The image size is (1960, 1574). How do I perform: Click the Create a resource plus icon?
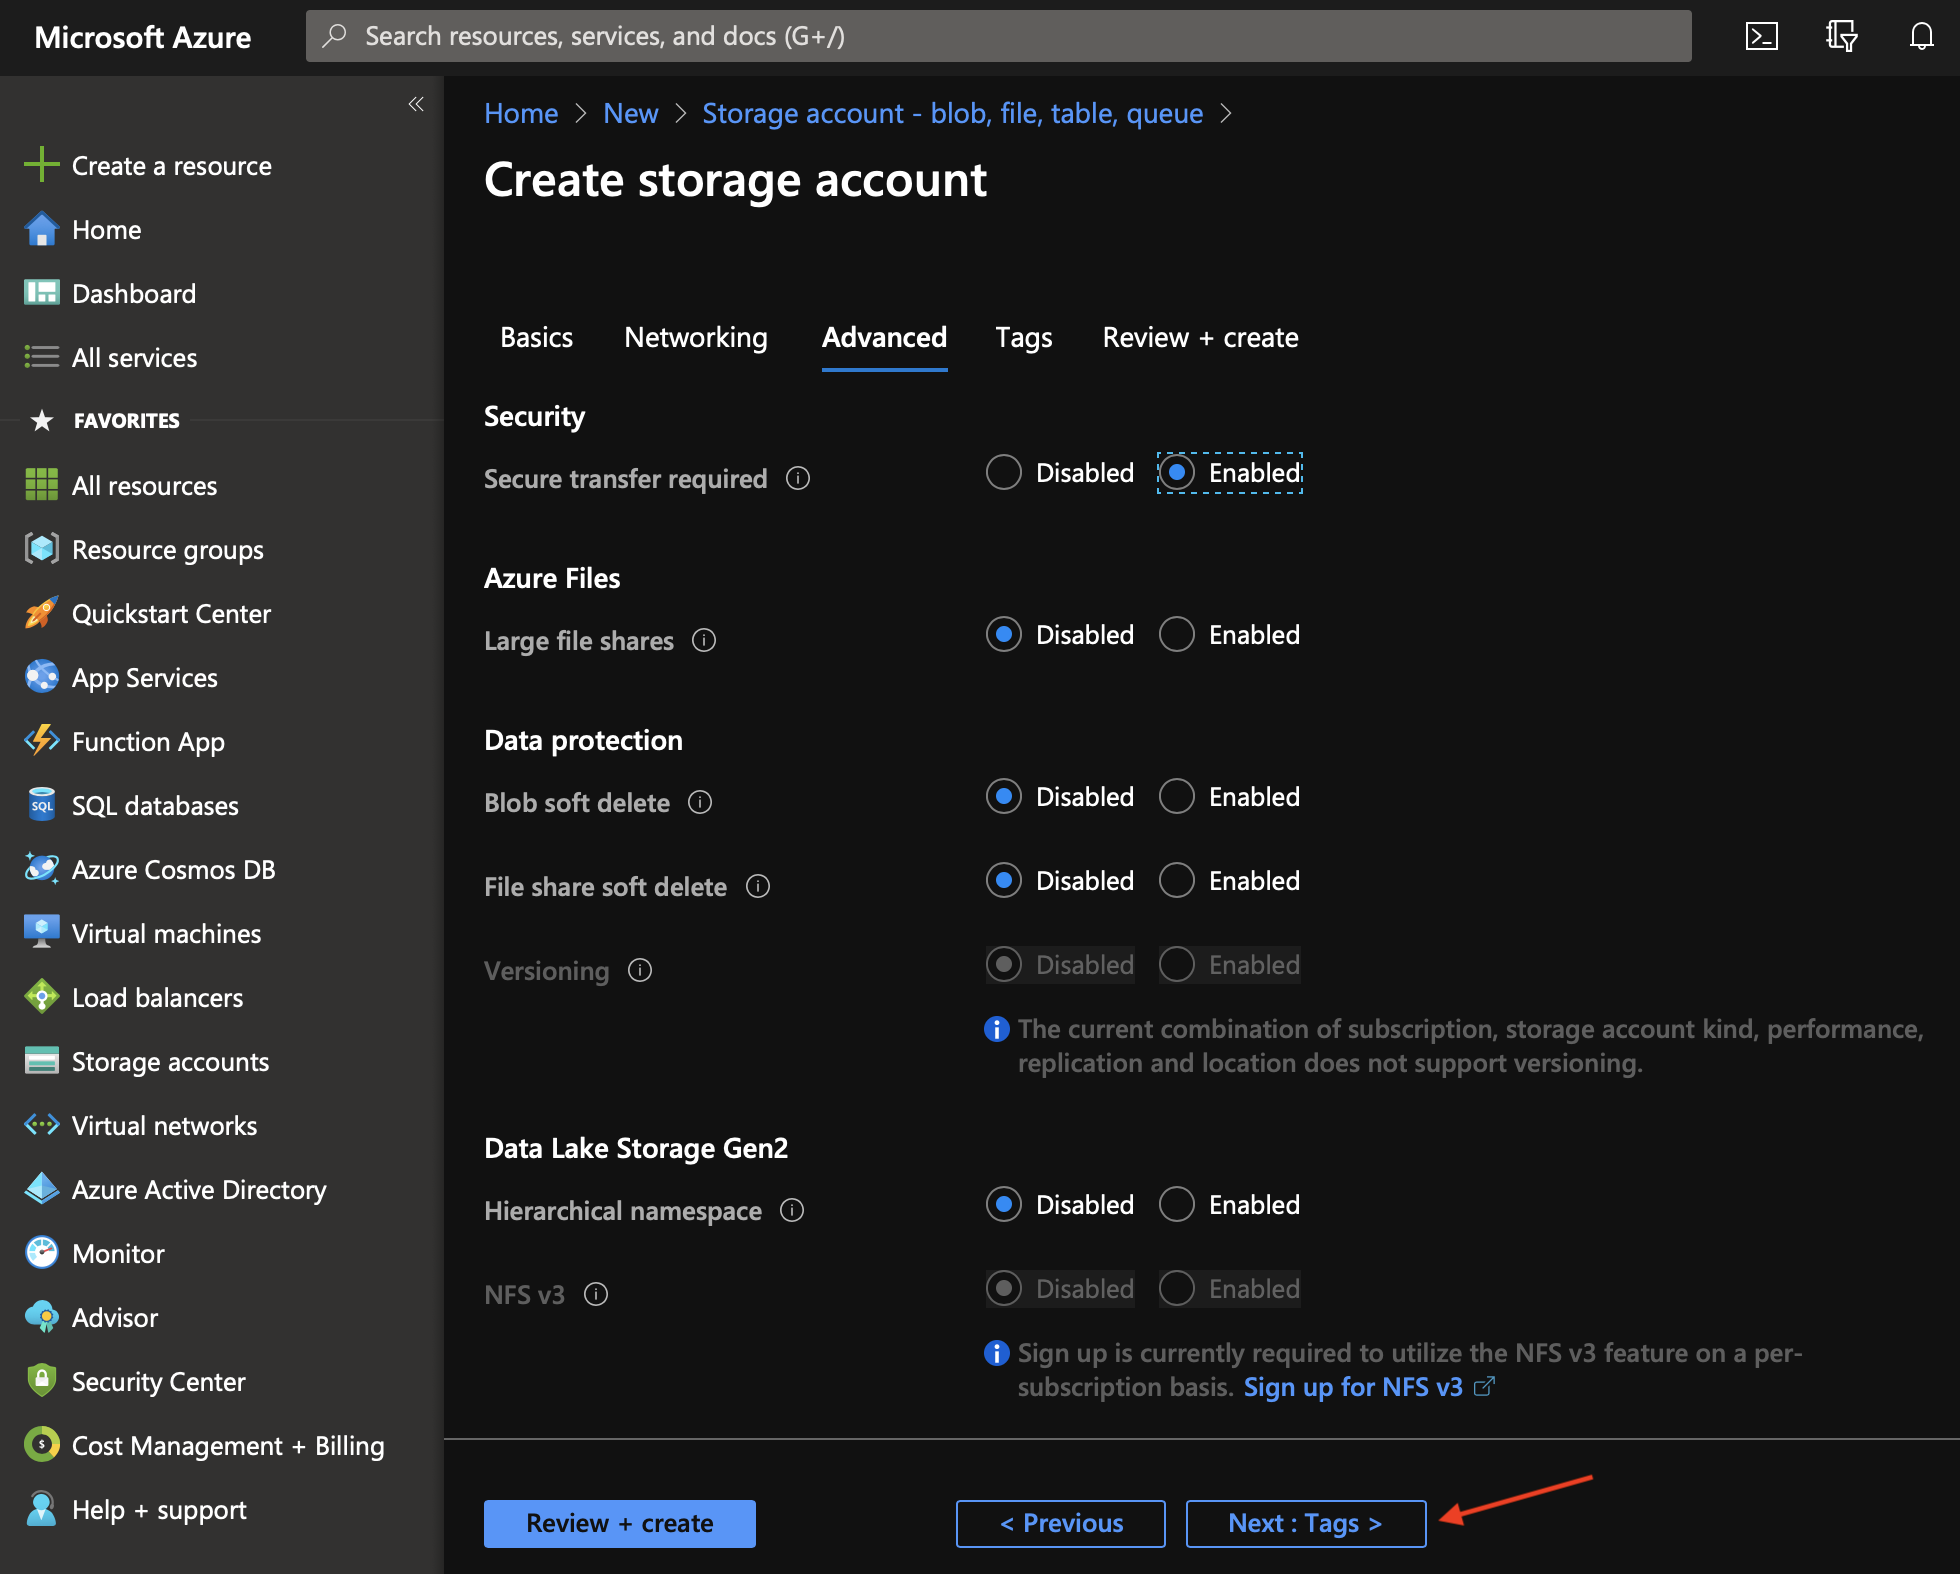tap(41, 165)
